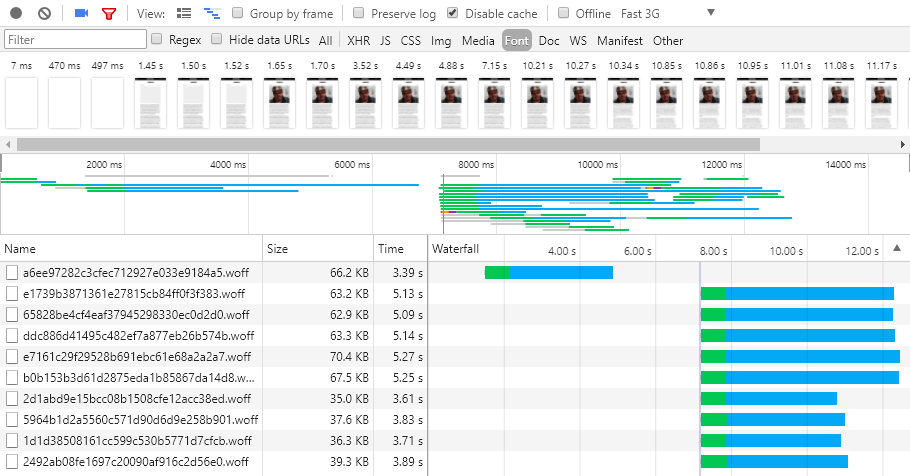
Task: Click waterfall bar of a6ee97282c3cfec request
Action: [549, 272]
